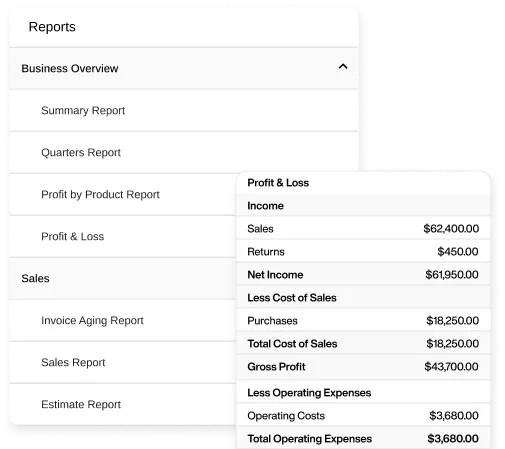Image resolution: width=505 pixels, height=449 pixels.
Task: Click the Total Operating Expenses $3,680.00 value
Action: coord(453,439)
